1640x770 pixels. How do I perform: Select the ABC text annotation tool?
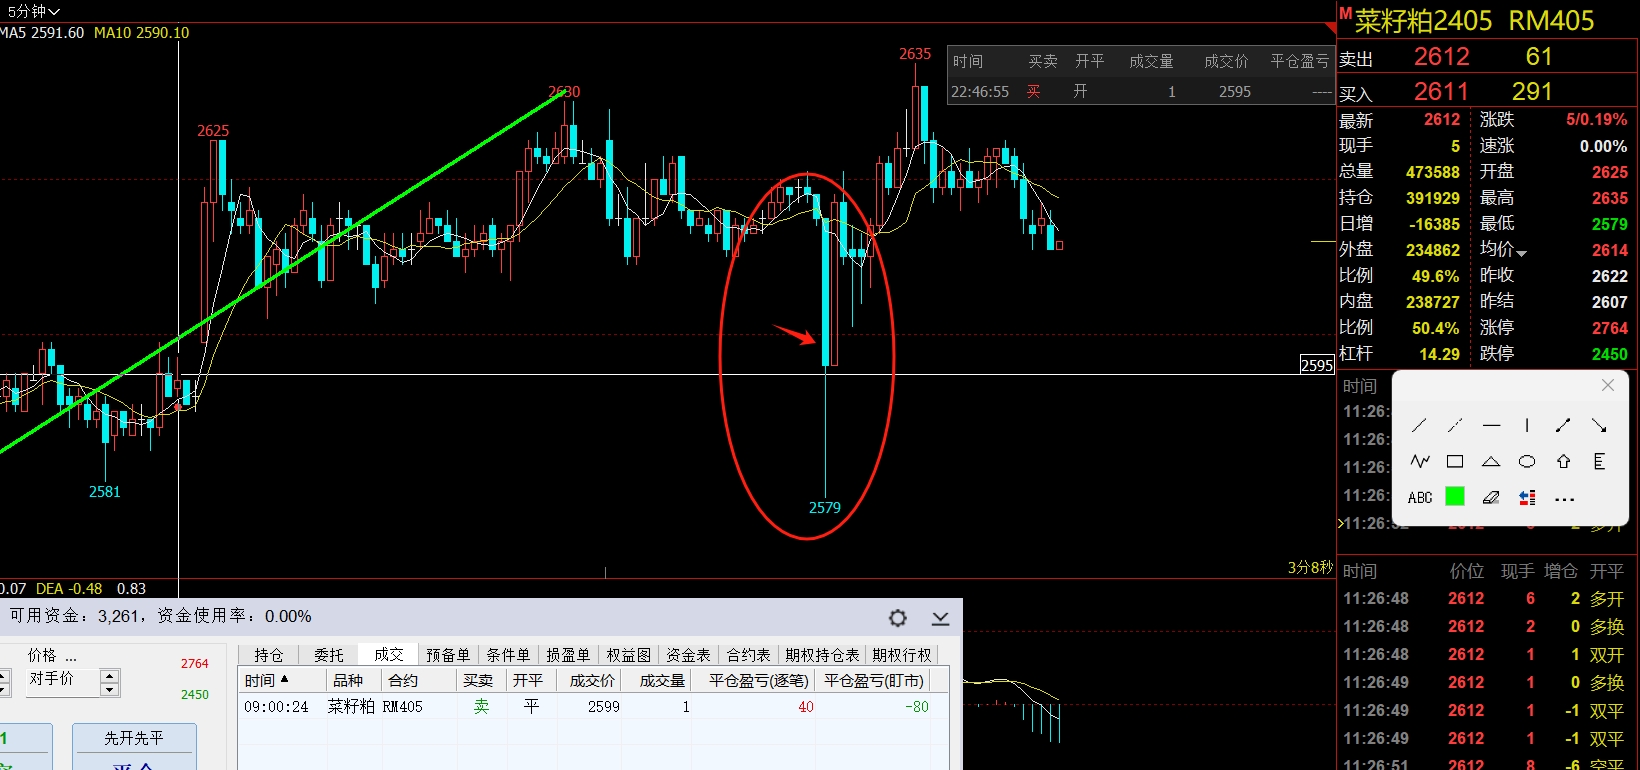coord(1419,498)
